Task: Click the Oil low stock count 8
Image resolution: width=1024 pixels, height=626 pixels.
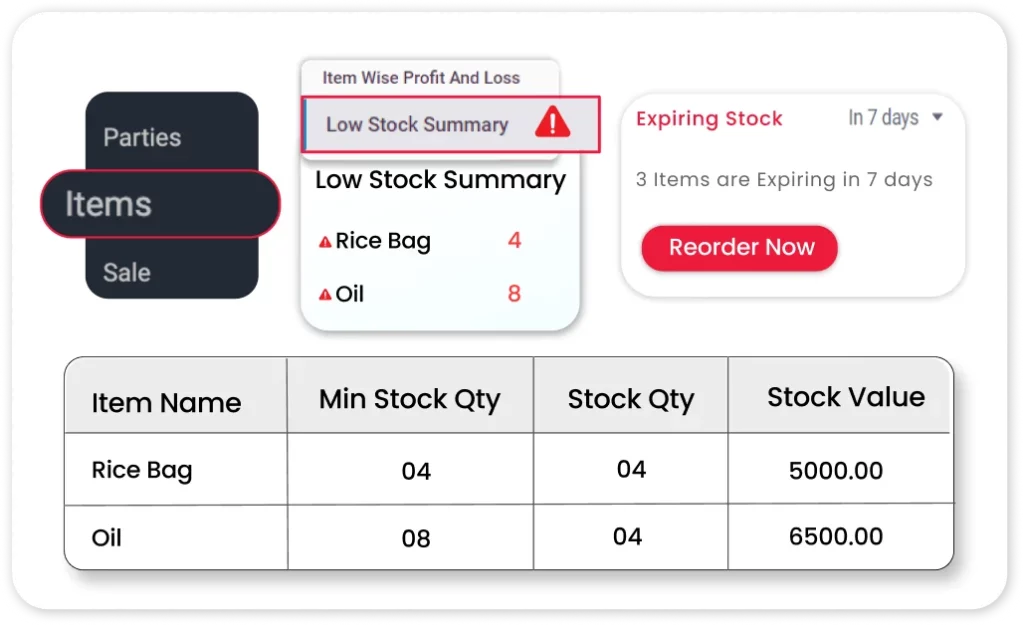Action: click(514, 294)
